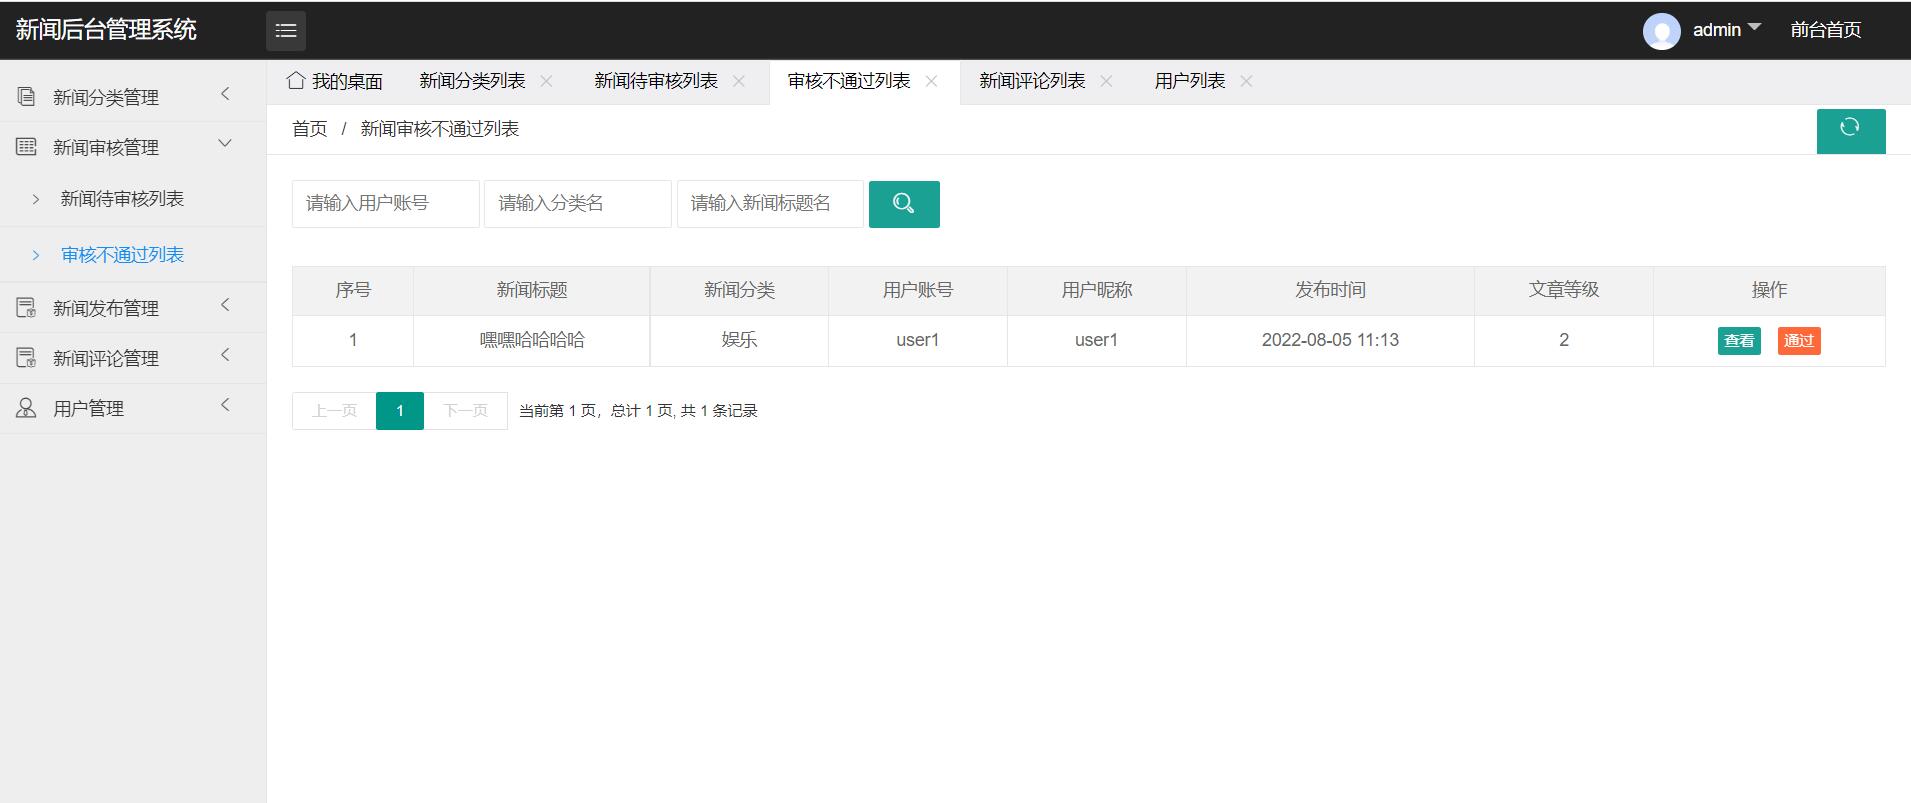Click the 新闻后台管理系统 title
The image size is (1911, 803).
tap(106, 30)
